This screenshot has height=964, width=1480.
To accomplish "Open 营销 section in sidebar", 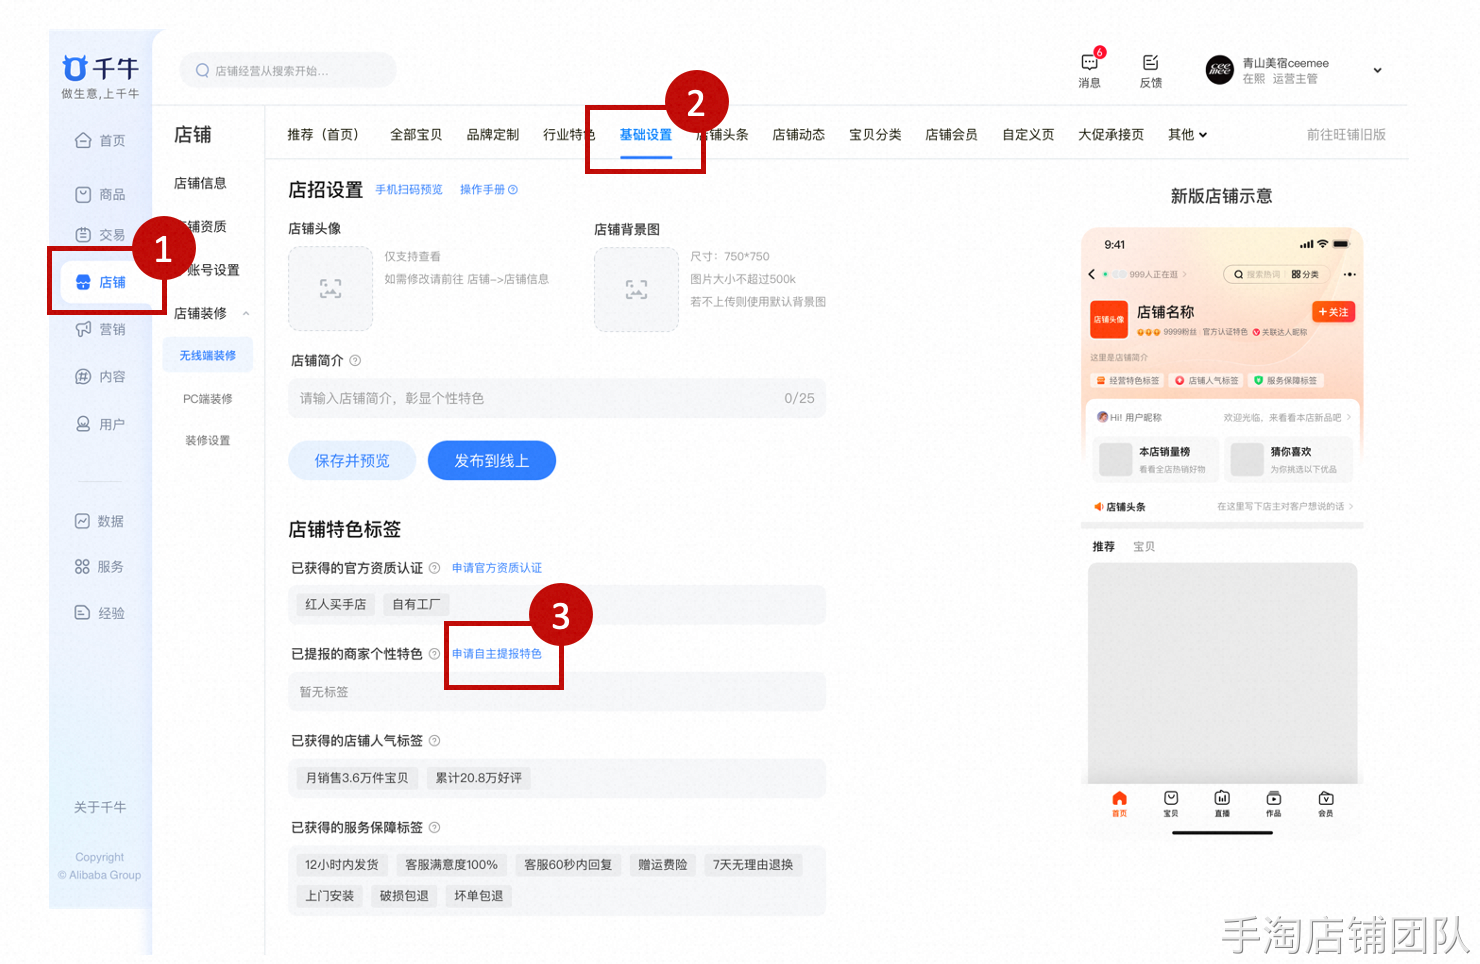I will coord(100,329).
